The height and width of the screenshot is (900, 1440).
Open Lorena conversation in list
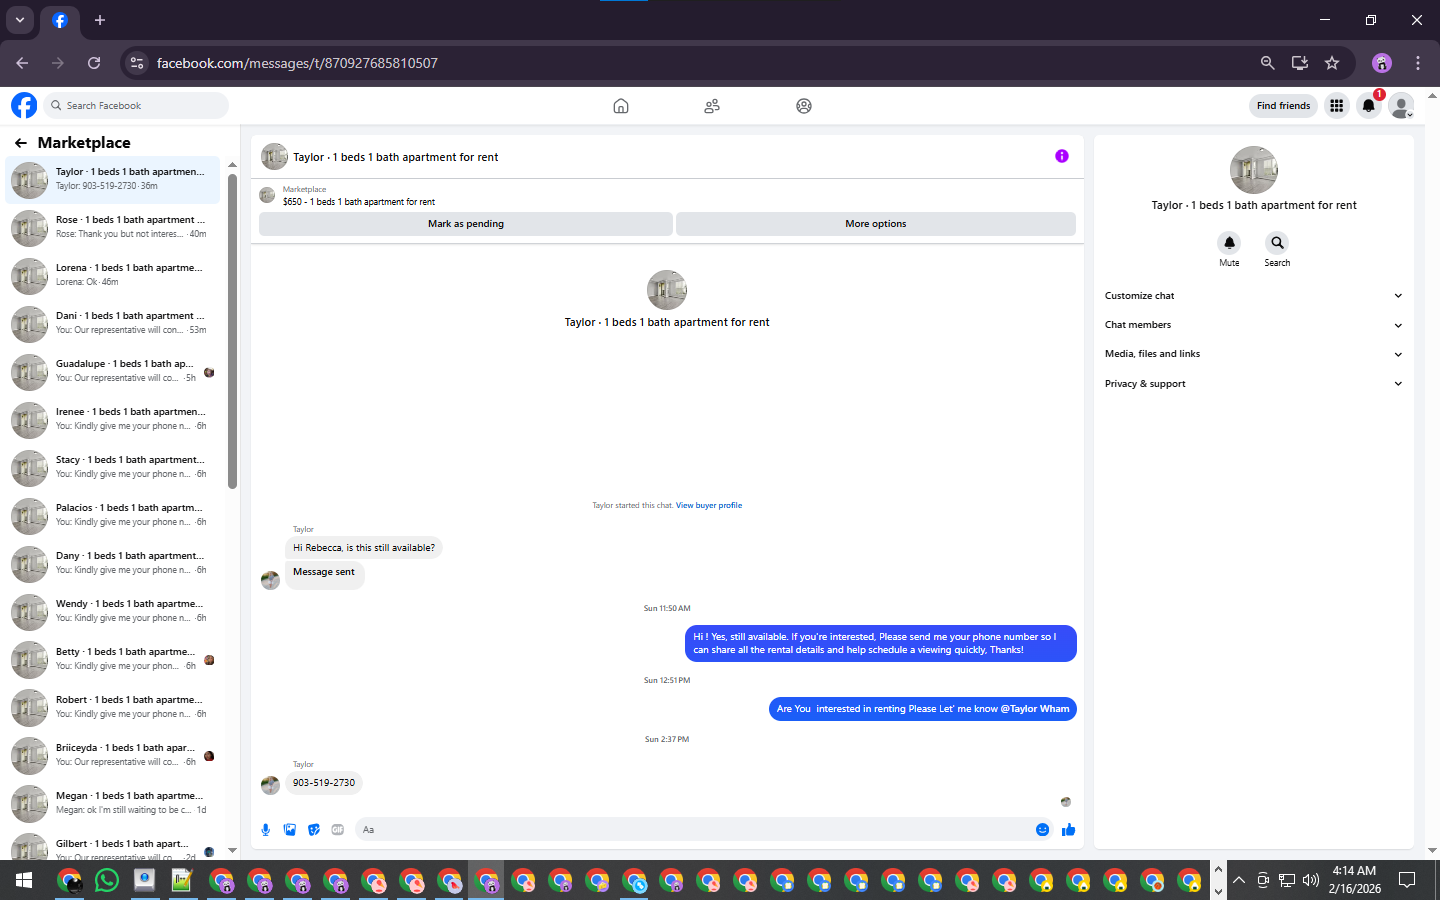112,275
